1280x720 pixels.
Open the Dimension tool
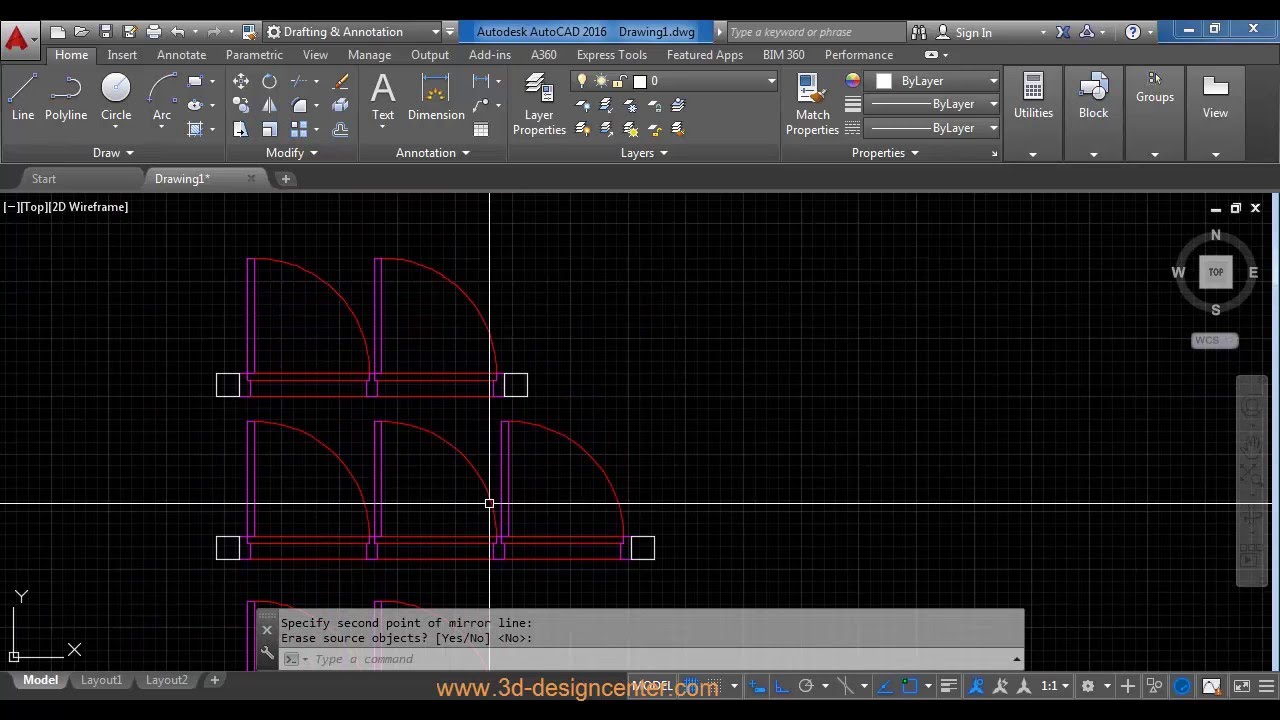436,98
